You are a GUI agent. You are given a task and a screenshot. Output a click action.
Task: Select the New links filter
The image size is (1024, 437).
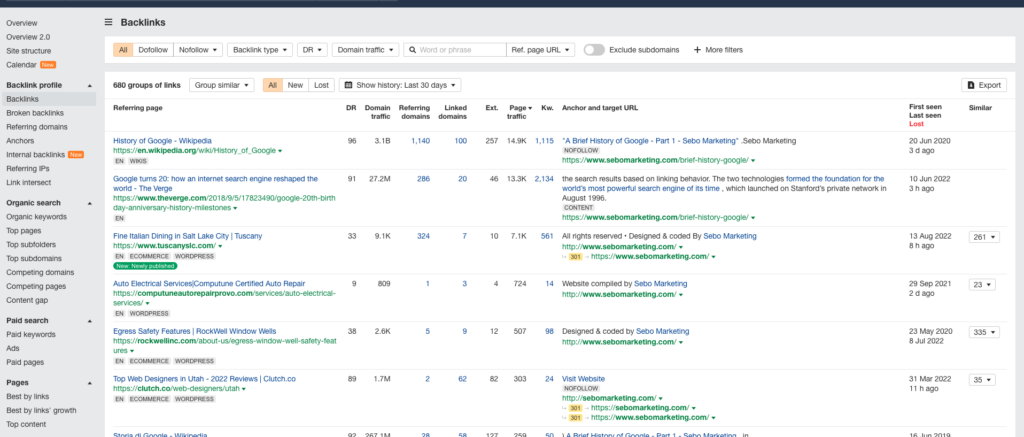pos(295,85)
